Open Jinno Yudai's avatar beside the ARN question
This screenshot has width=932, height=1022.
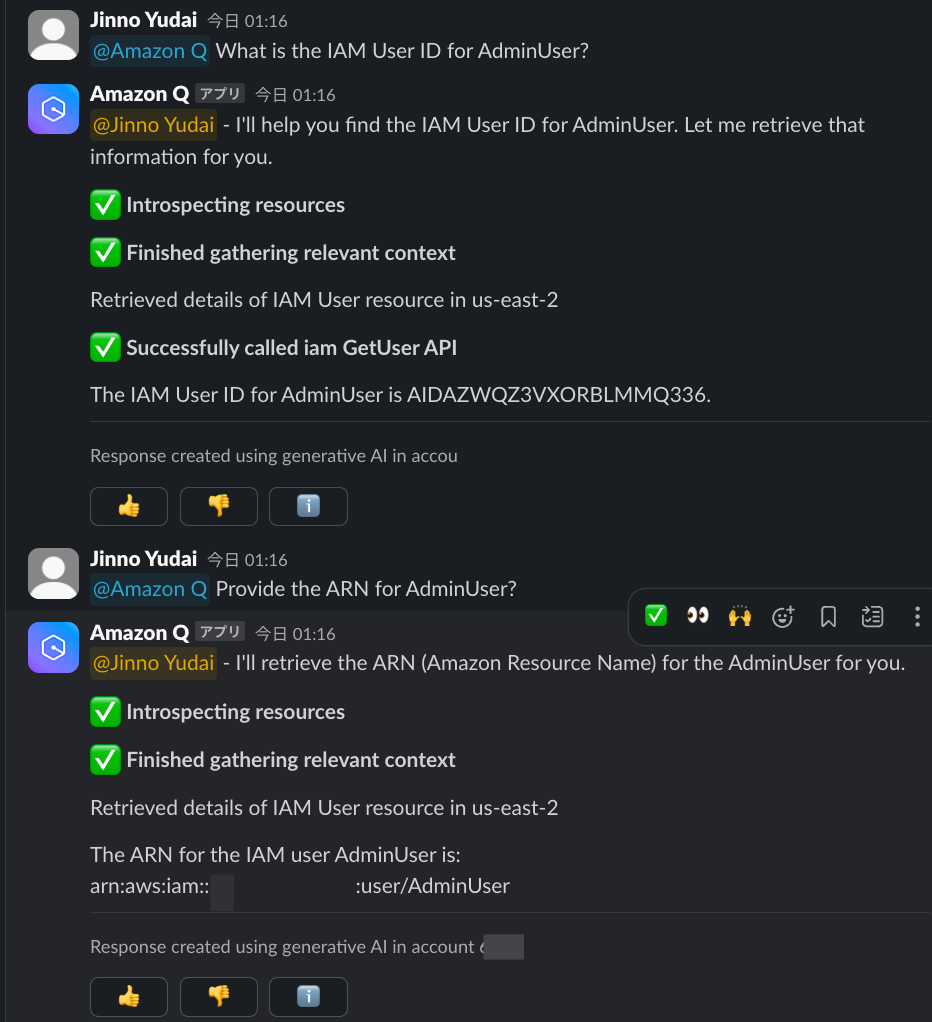(x=53, y=574)
